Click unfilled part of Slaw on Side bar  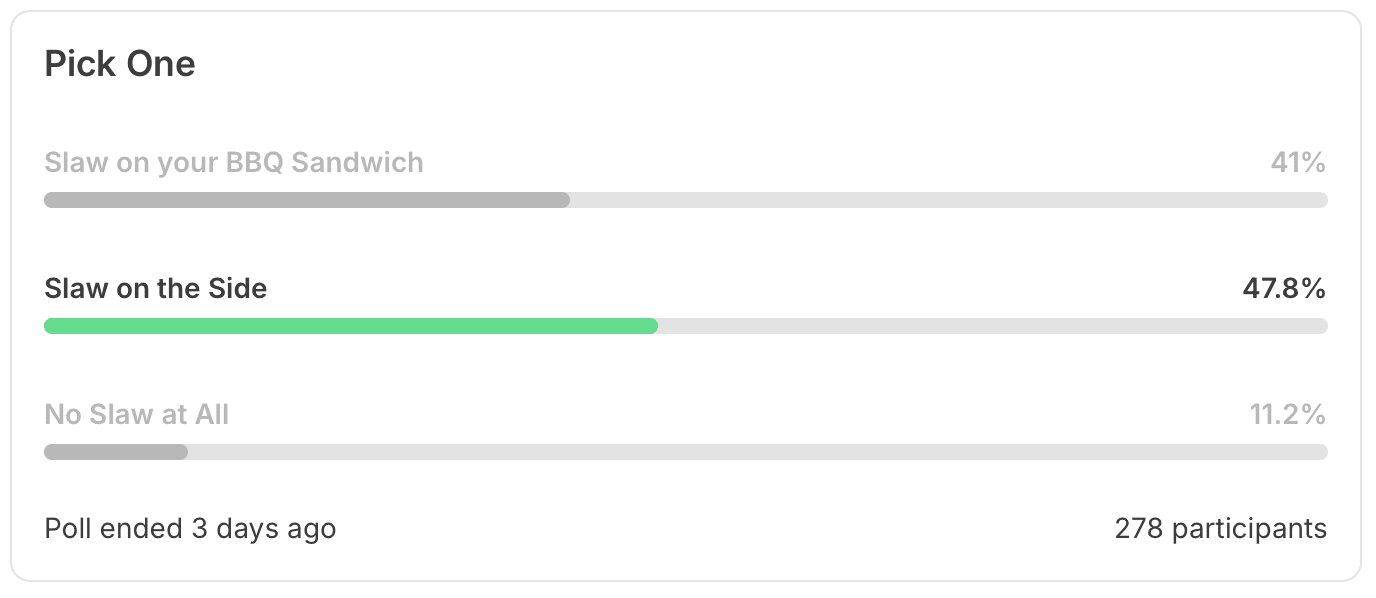coord(992,326)
